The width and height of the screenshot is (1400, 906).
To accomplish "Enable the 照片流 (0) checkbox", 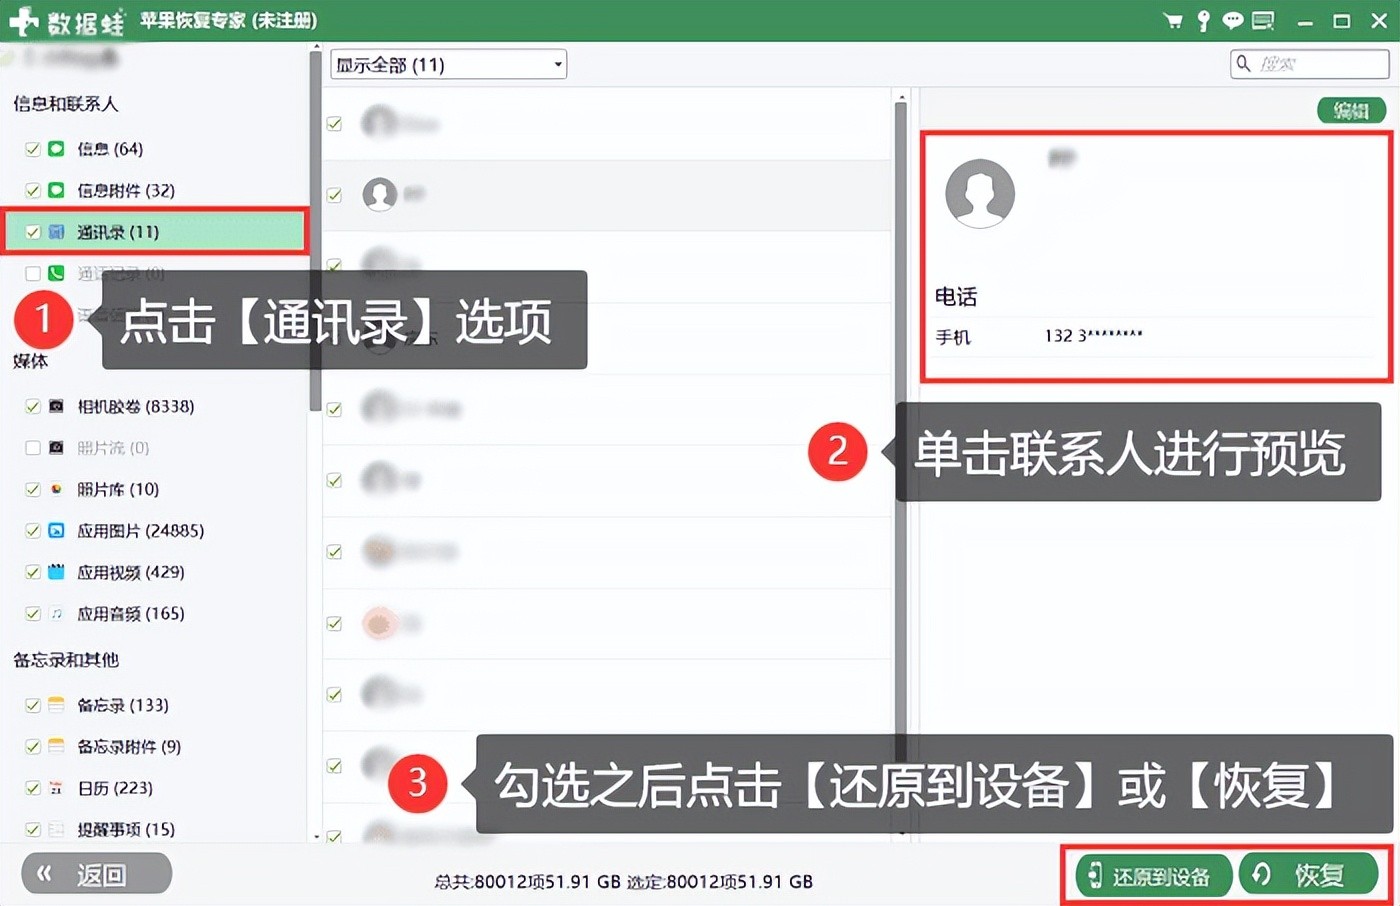I will (33, 448).
